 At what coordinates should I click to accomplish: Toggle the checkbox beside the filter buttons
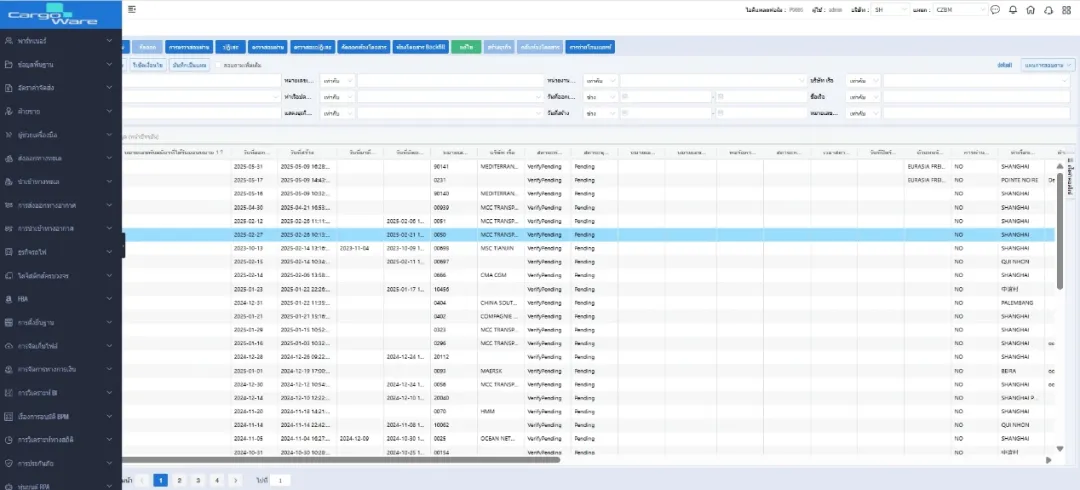[220, 65]
